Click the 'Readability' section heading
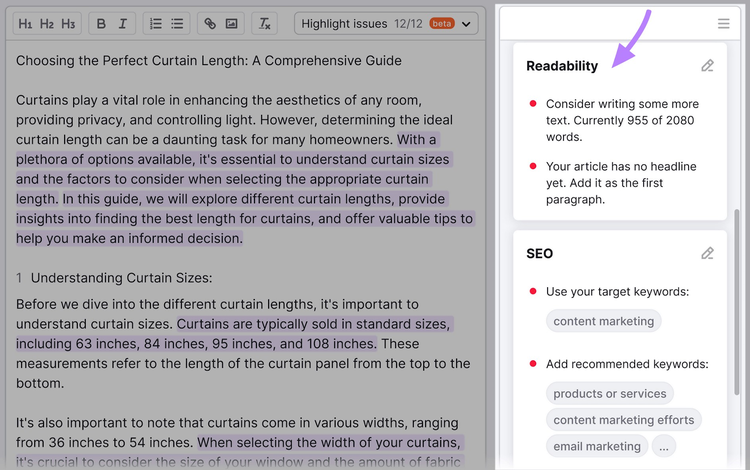Screen dimensions: 750x470 click(x=562, y=66)
